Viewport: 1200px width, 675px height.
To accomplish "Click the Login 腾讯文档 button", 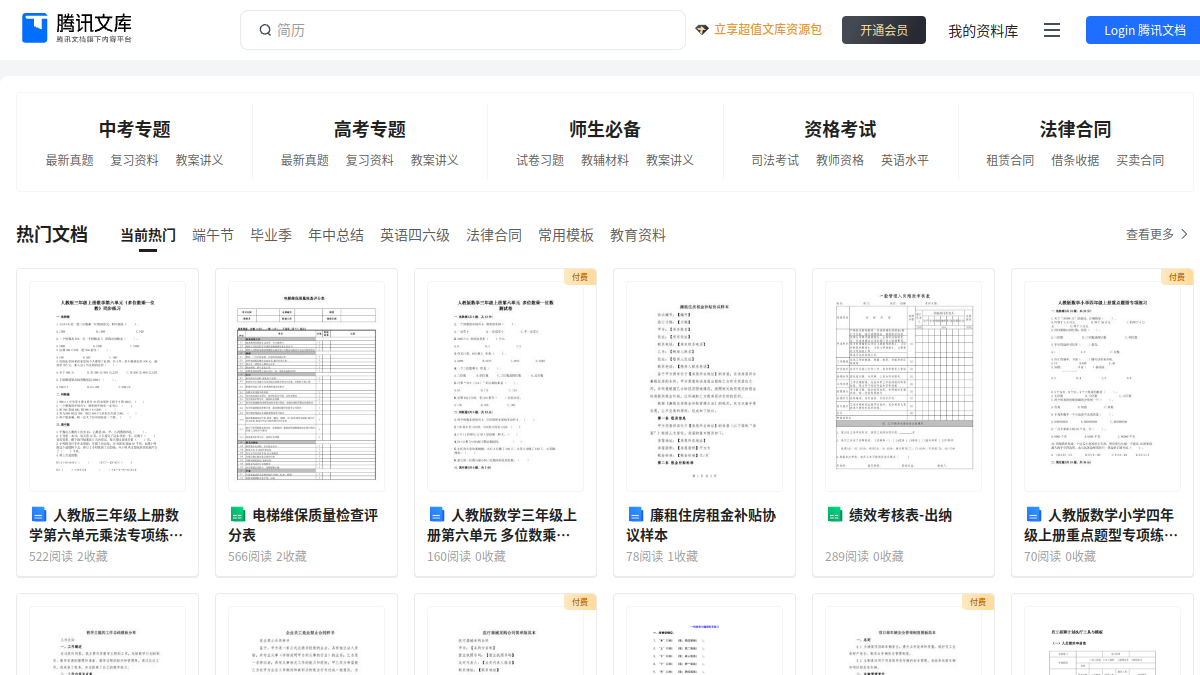I will (x=1143, y=30).
